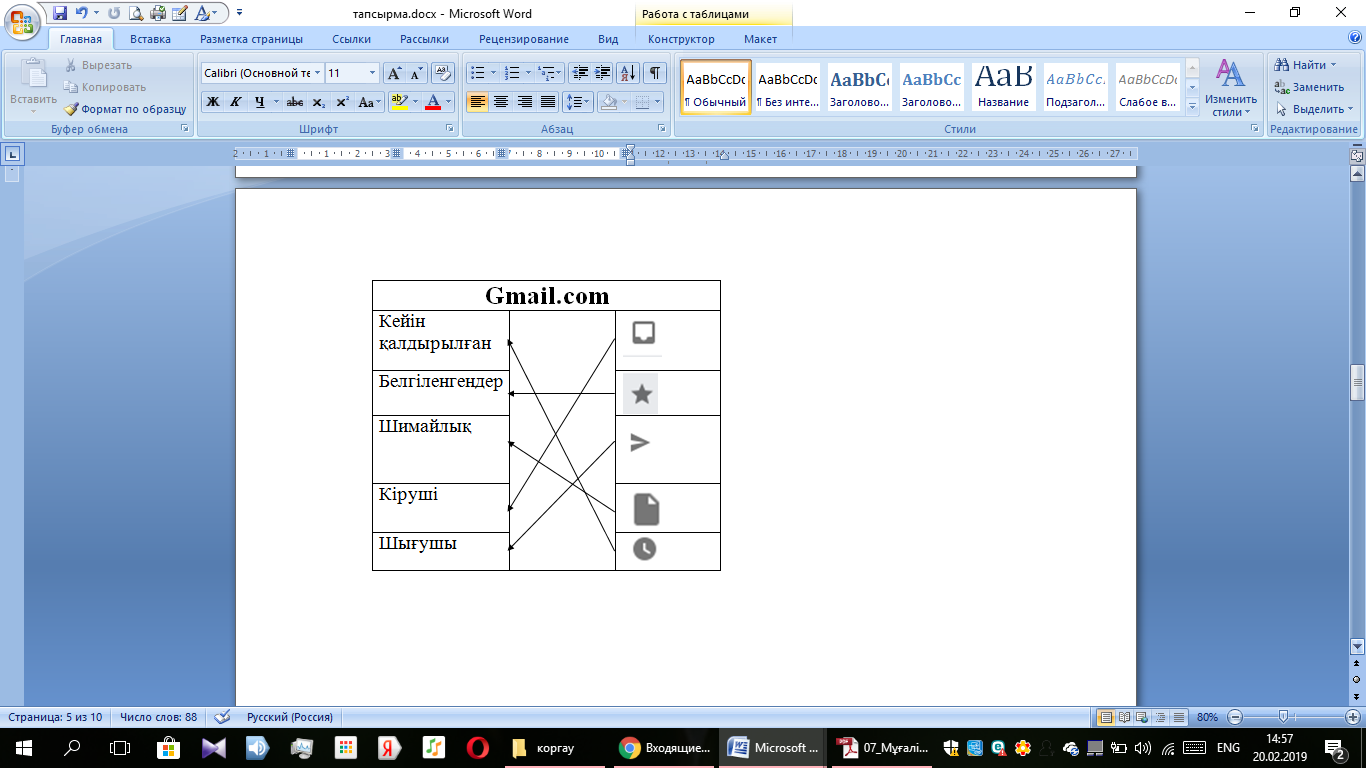Viewport: 1366px width, 768px height.
Task: Increase font size with grow icon
Action: pyautogui.click(x=394, y=73)
